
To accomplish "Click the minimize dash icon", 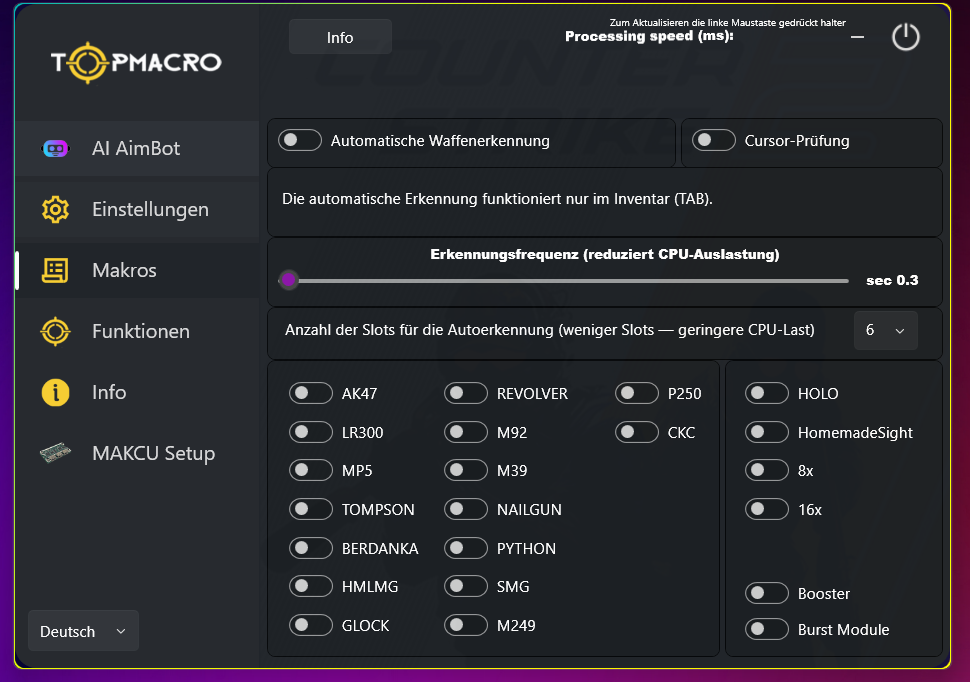I will point(857,37).
